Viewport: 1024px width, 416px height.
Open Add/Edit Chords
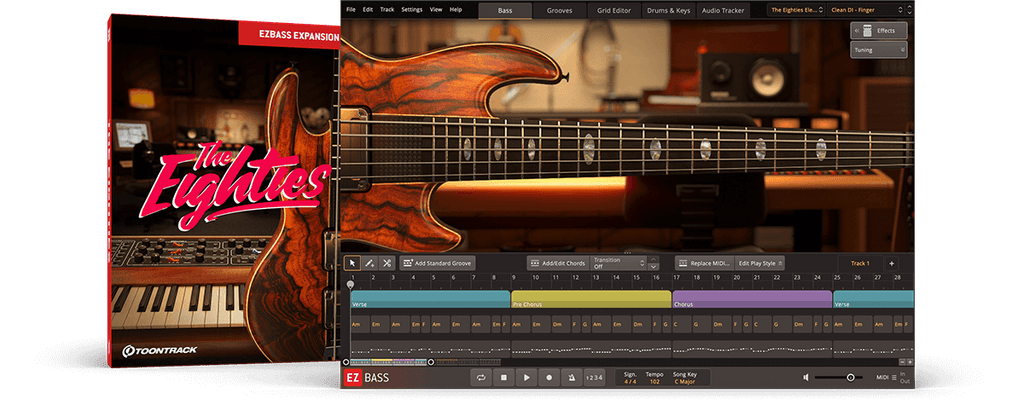pyautogui.click(x=558, y=263)
